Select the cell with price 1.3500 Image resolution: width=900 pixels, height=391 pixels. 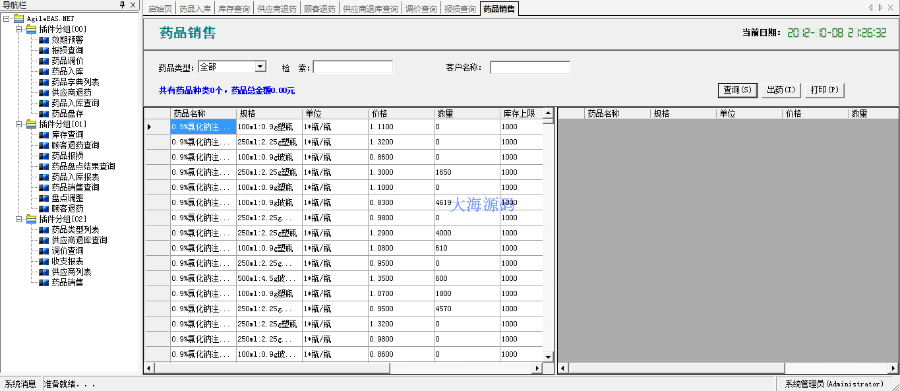pyautogui.click(x=401, y=278)
